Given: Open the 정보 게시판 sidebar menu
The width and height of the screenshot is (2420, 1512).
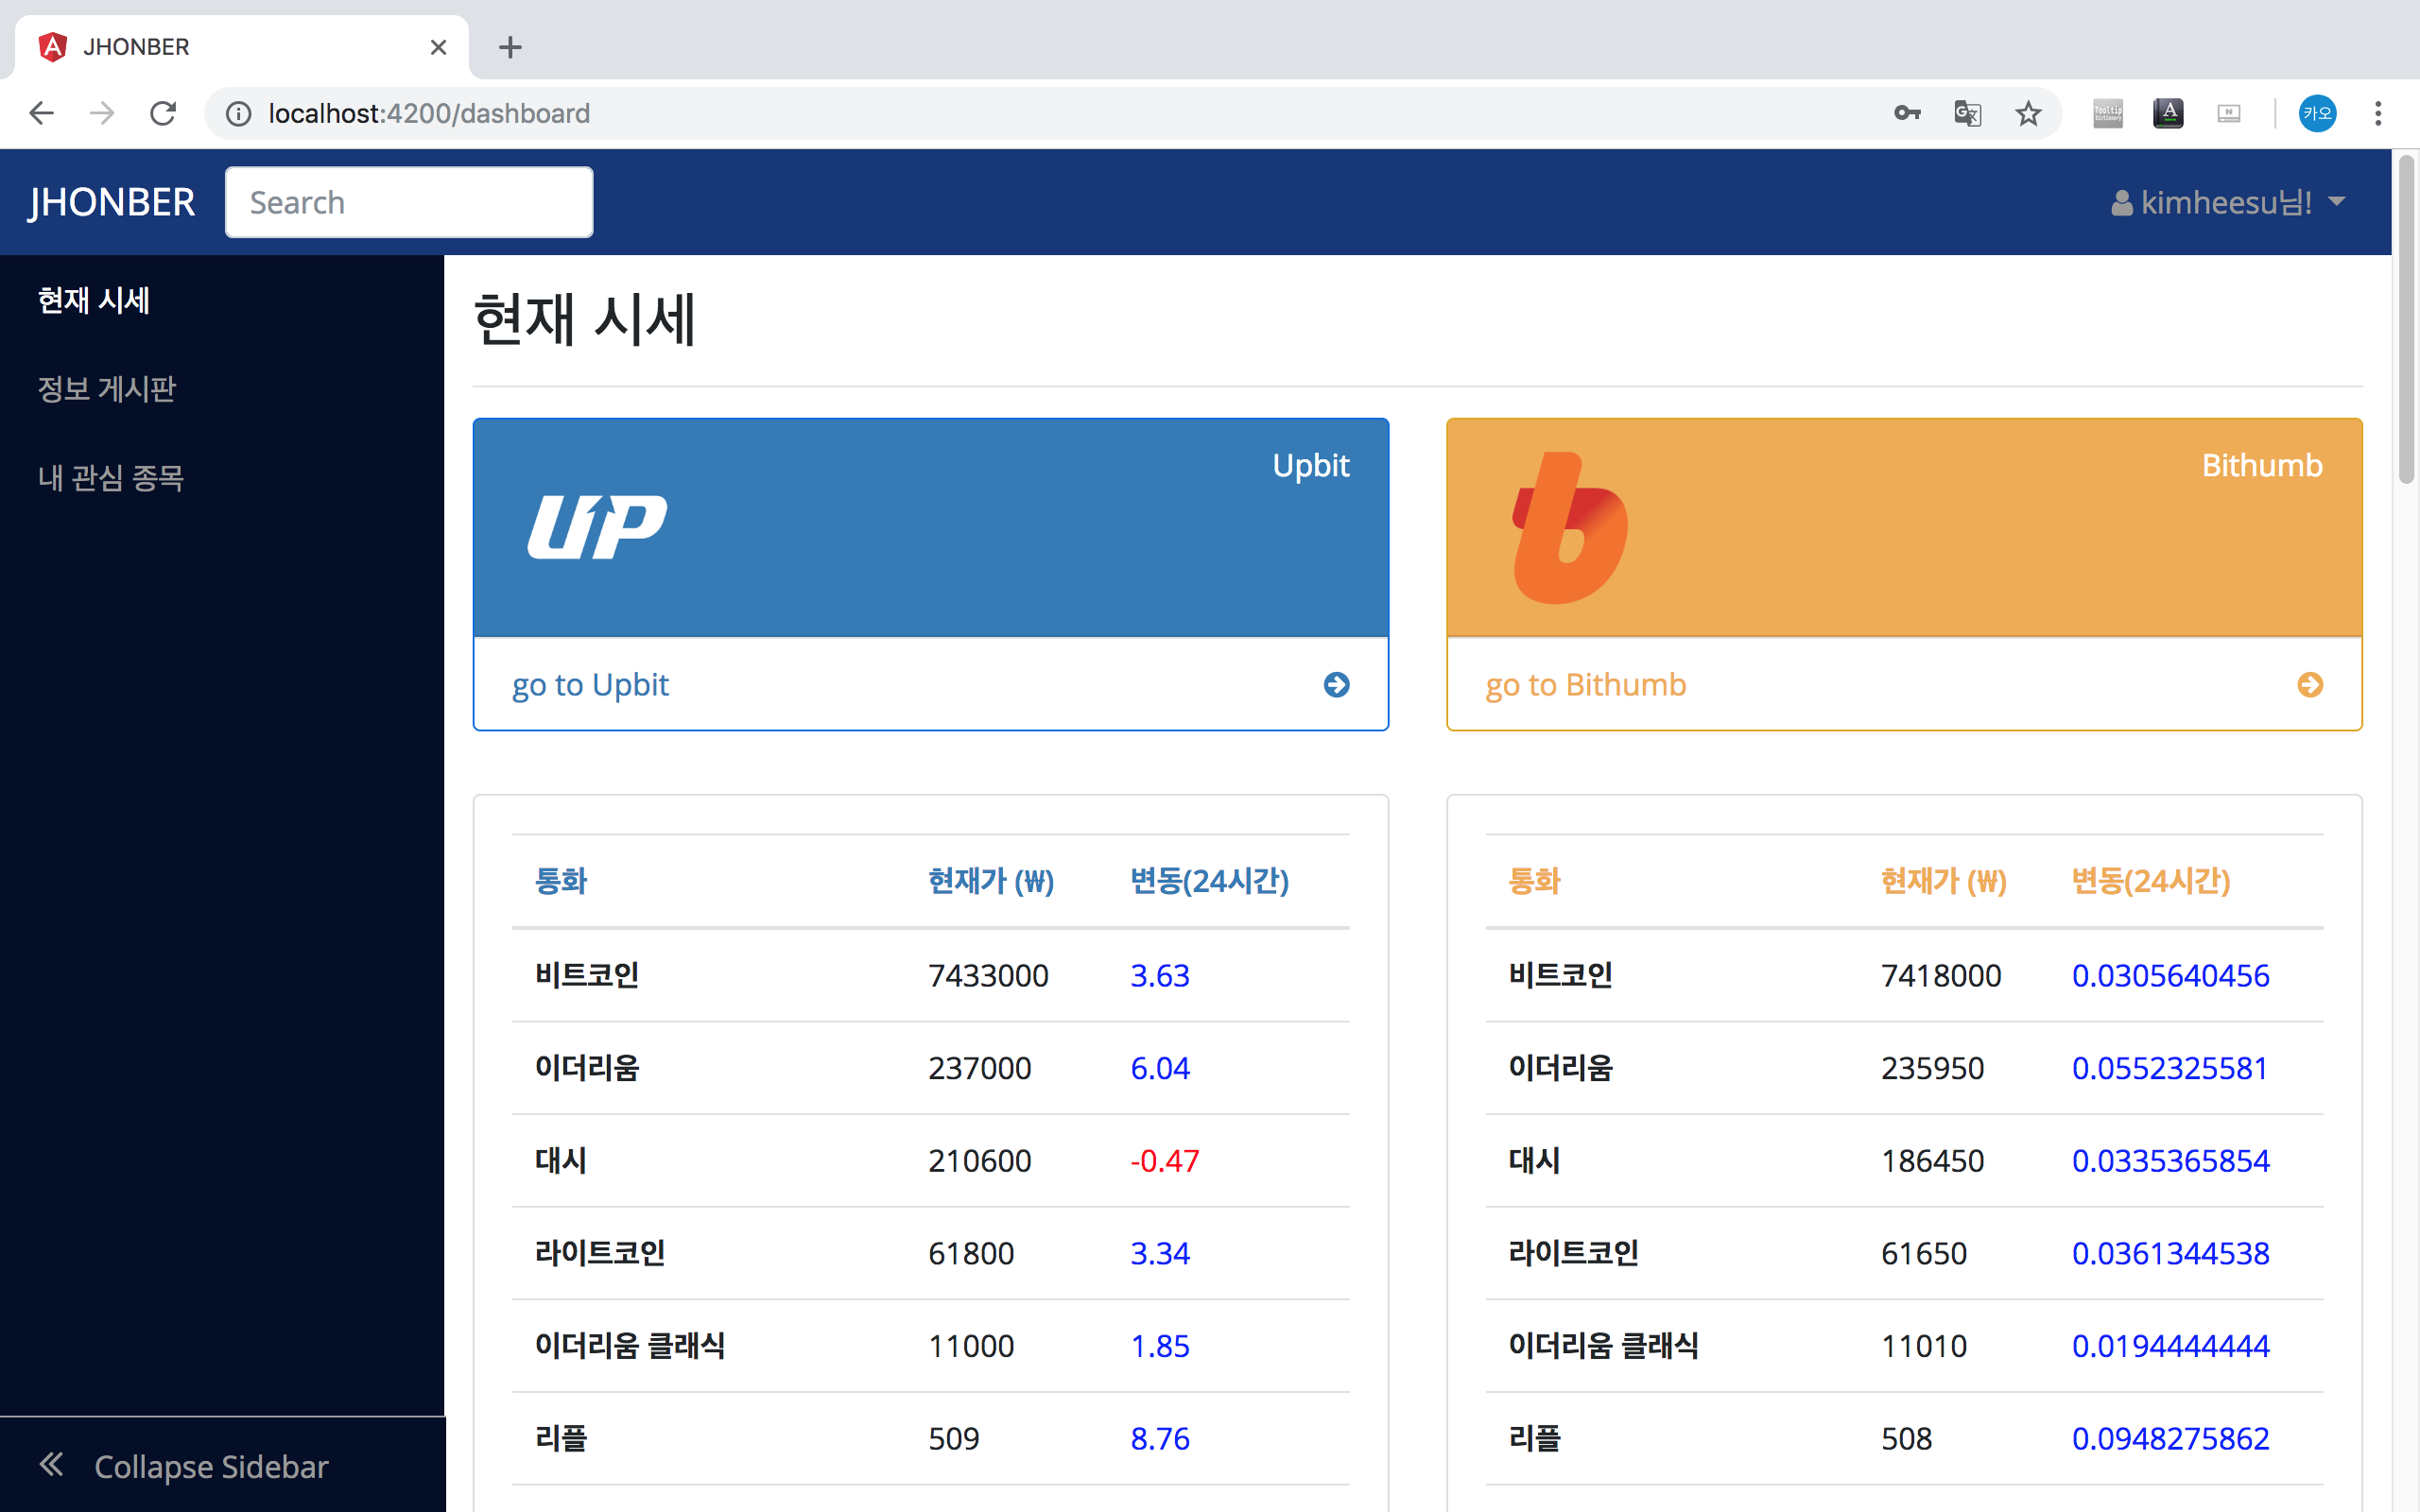Looking at the screenshot, I should (x=106, y=389).
